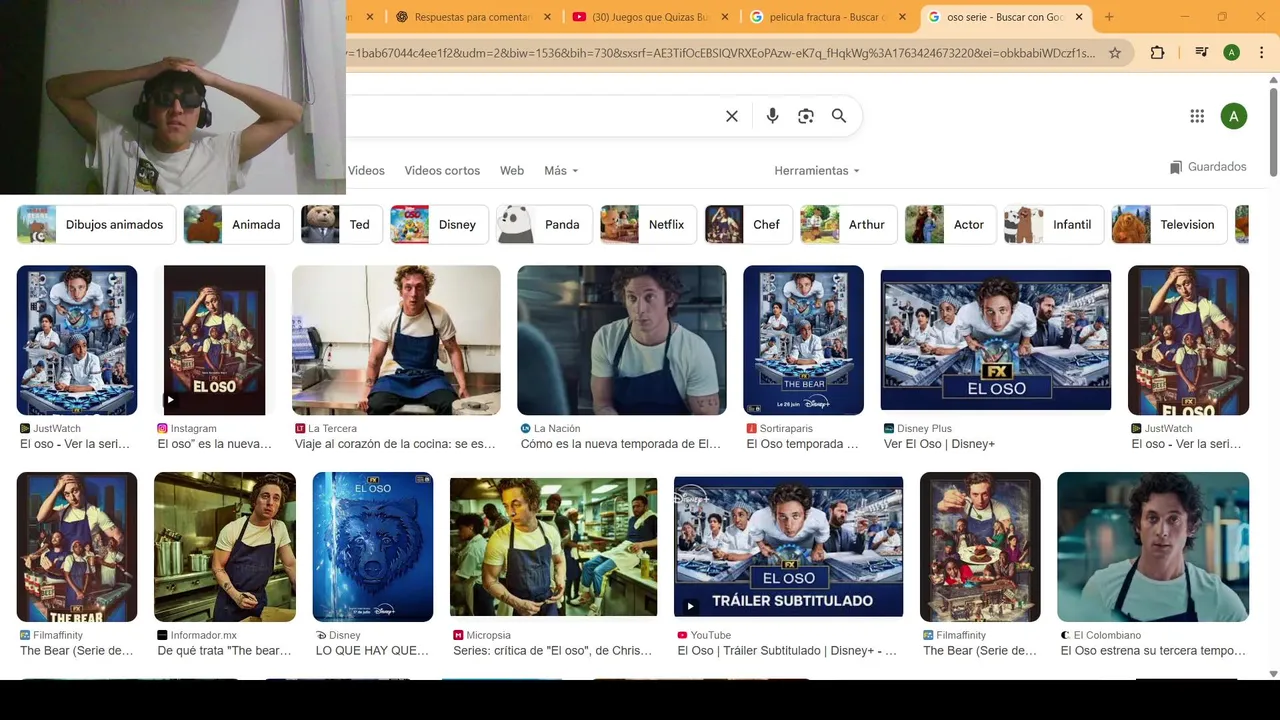Close the 'Respuestas para comentar' tab
The image size is (1280, 720).
(x=547, y=17)
